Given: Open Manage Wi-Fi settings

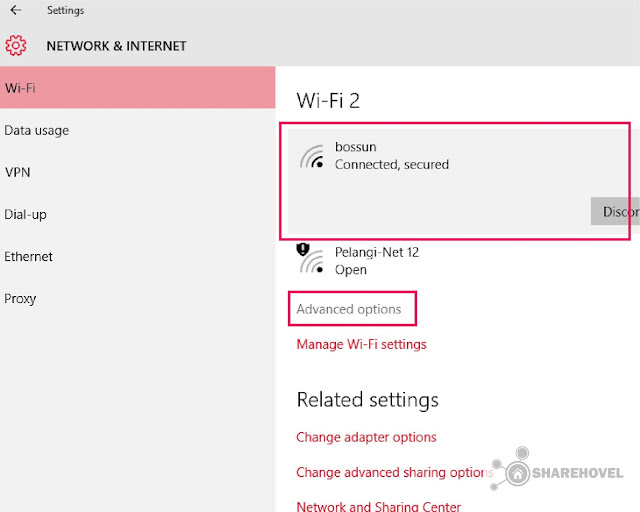Looking at the screenshot, I should pyautogui.click(x=361, y=344).
